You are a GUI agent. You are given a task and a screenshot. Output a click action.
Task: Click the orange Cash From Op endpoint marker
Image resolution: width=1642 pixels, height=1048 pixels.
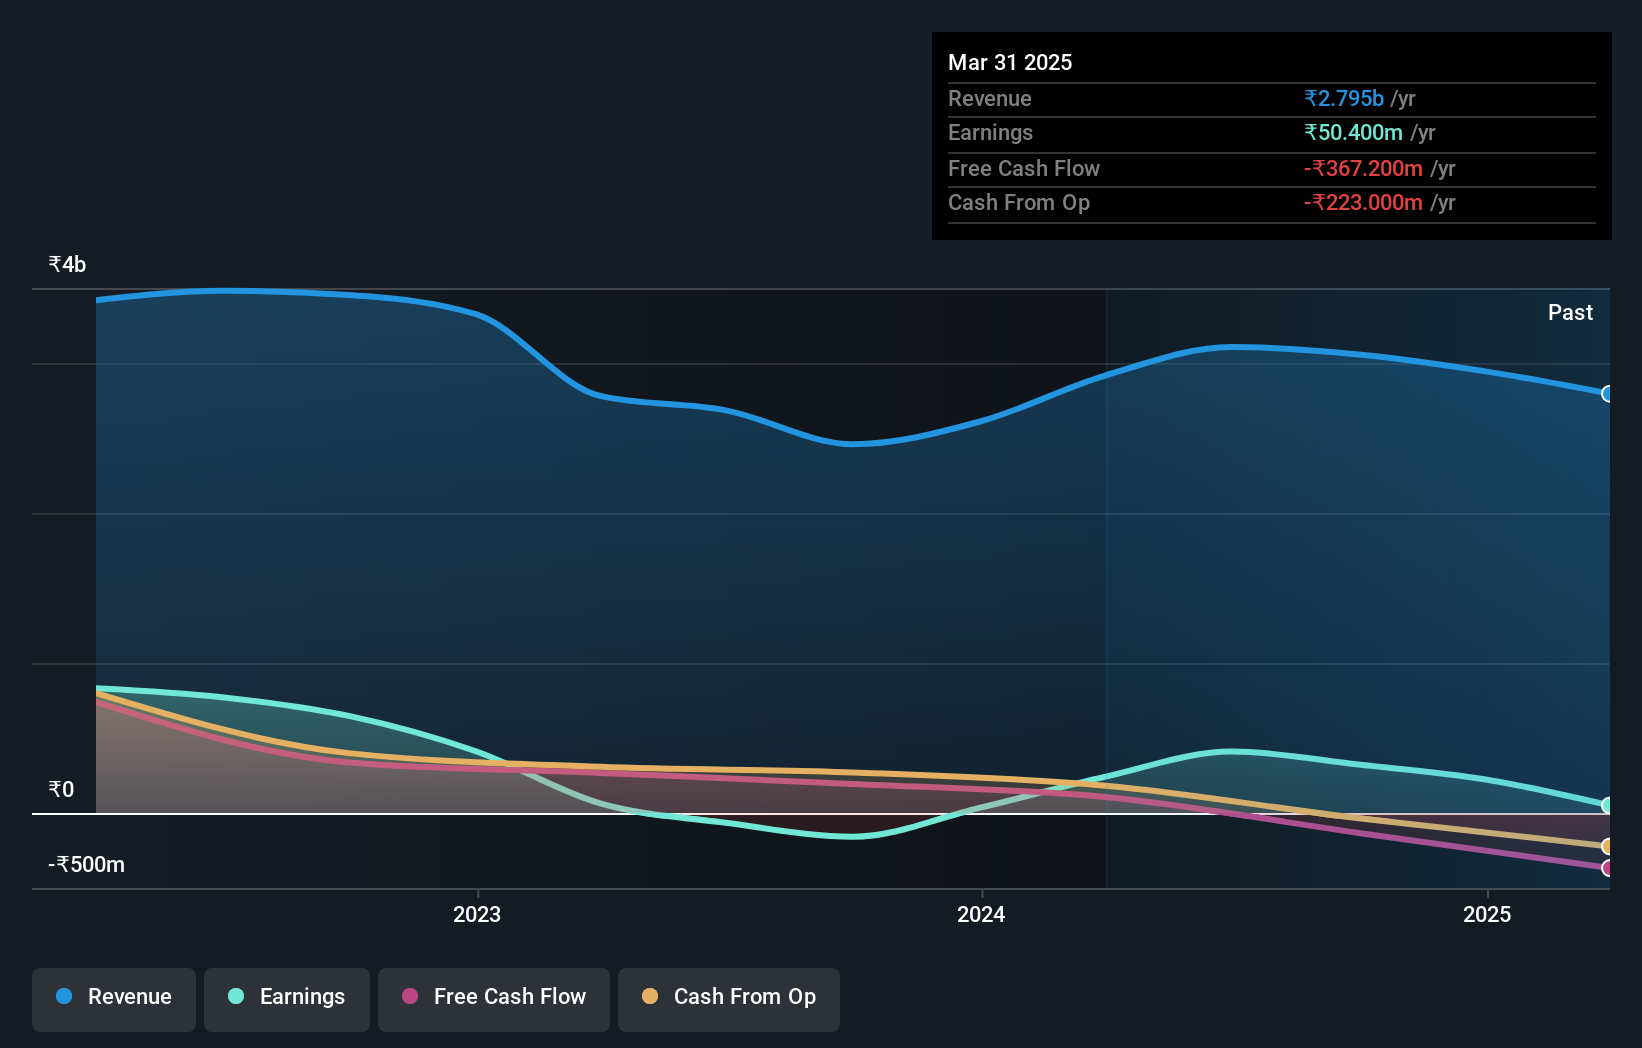tap(1607, 846)
